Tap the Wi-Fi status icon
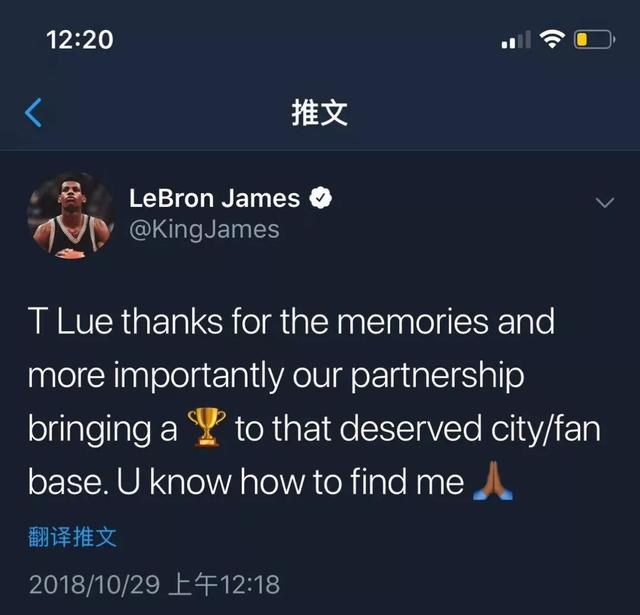Image resolution: width=640 pixels, height=615 pixels. 552,40
